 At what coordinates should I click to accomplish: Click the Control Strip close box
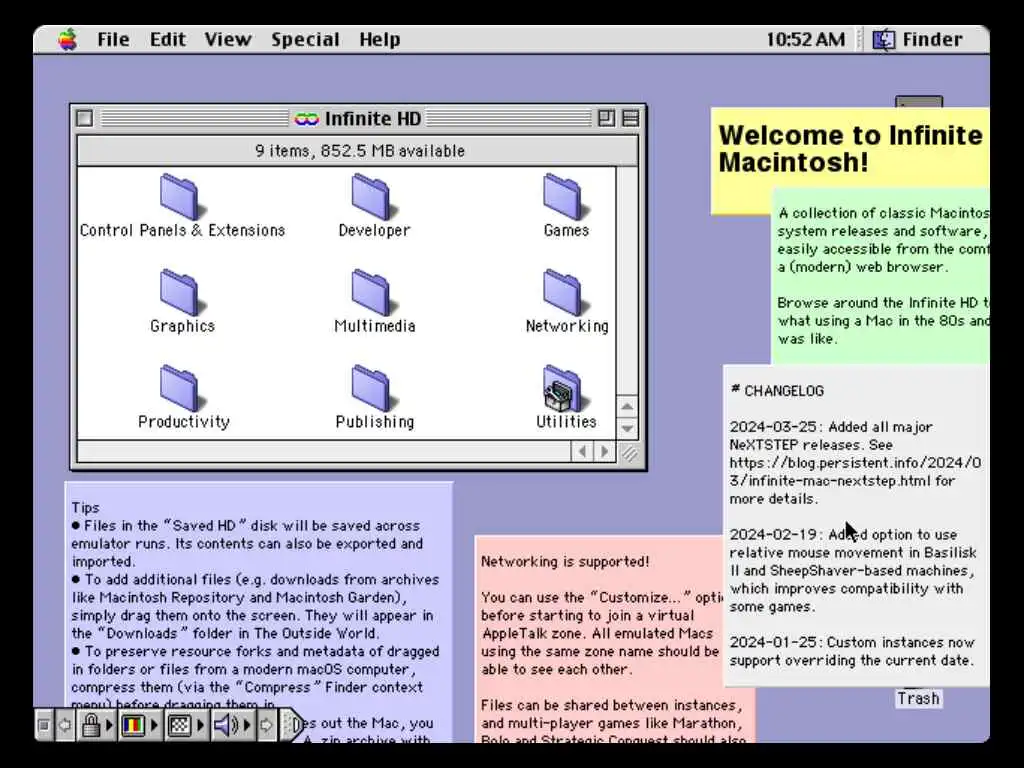[x=44, y=725]
